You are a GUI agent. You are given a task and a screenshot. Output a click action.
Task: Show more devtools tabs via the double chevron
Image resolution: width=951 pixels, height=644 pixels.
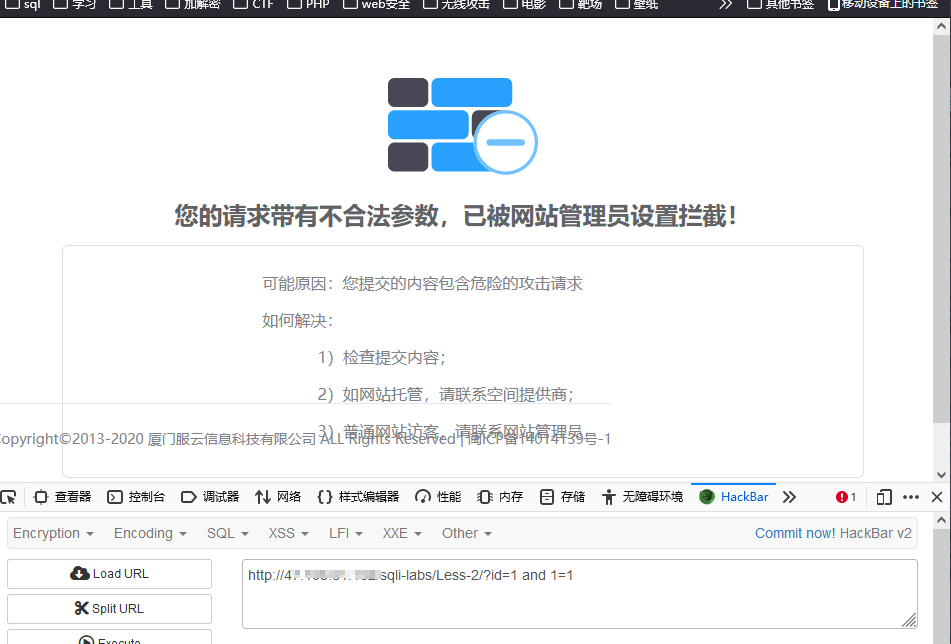tap(789, 497)
